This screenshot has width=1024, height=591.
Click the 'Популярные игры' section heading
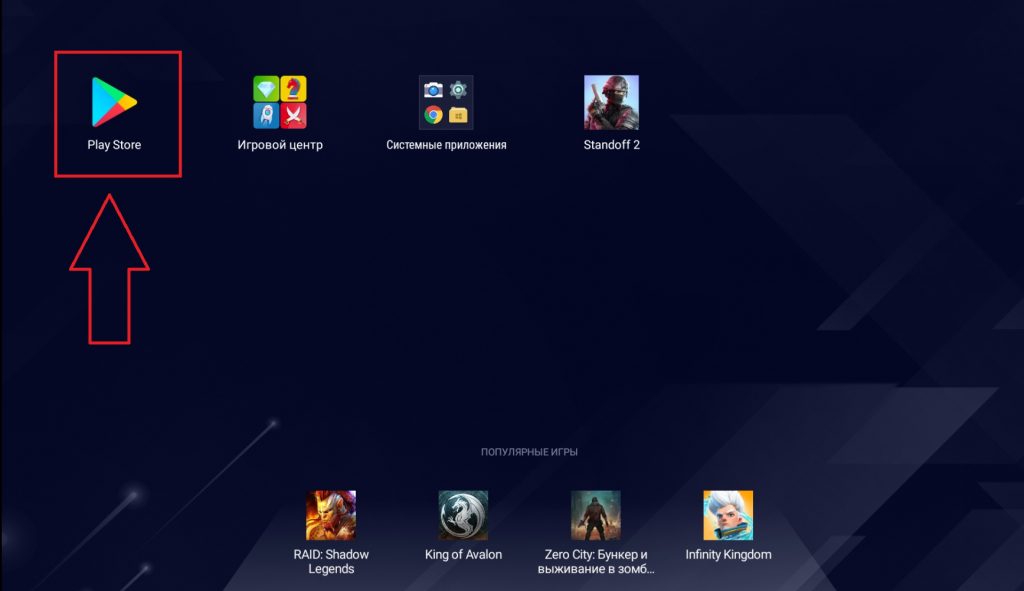529,452
